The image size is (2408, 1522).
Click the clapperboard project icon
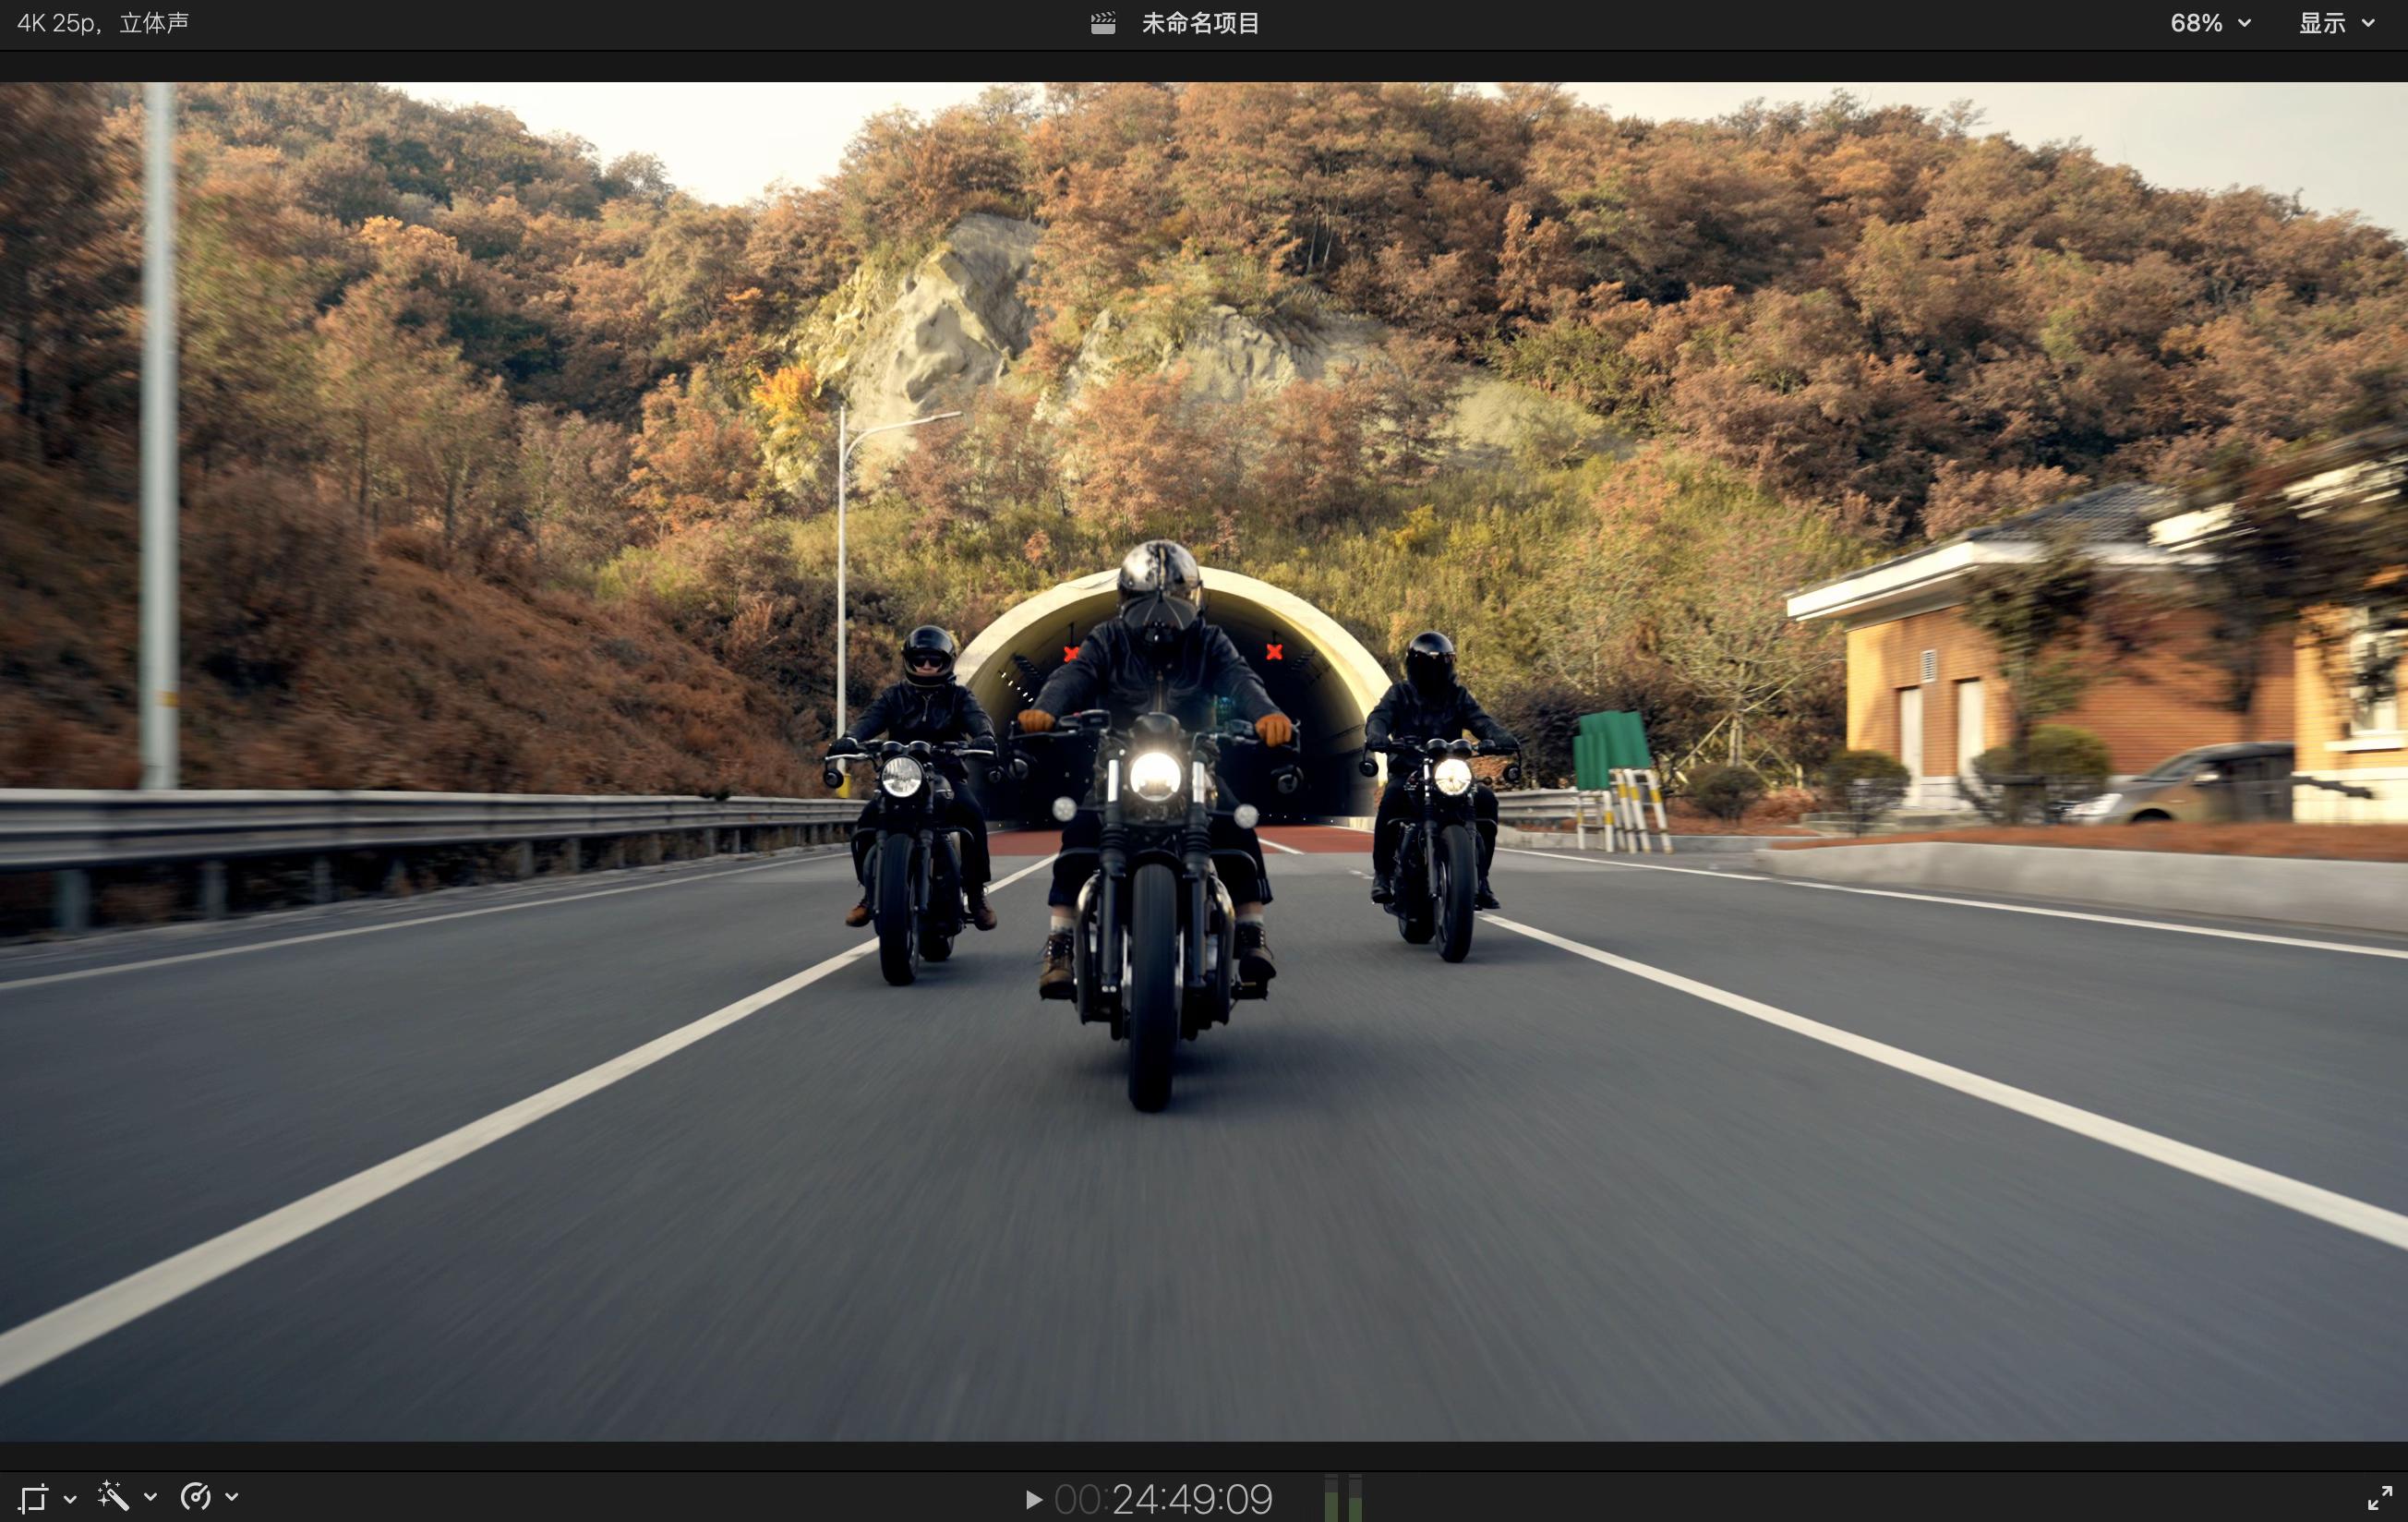pos(1103,23)
